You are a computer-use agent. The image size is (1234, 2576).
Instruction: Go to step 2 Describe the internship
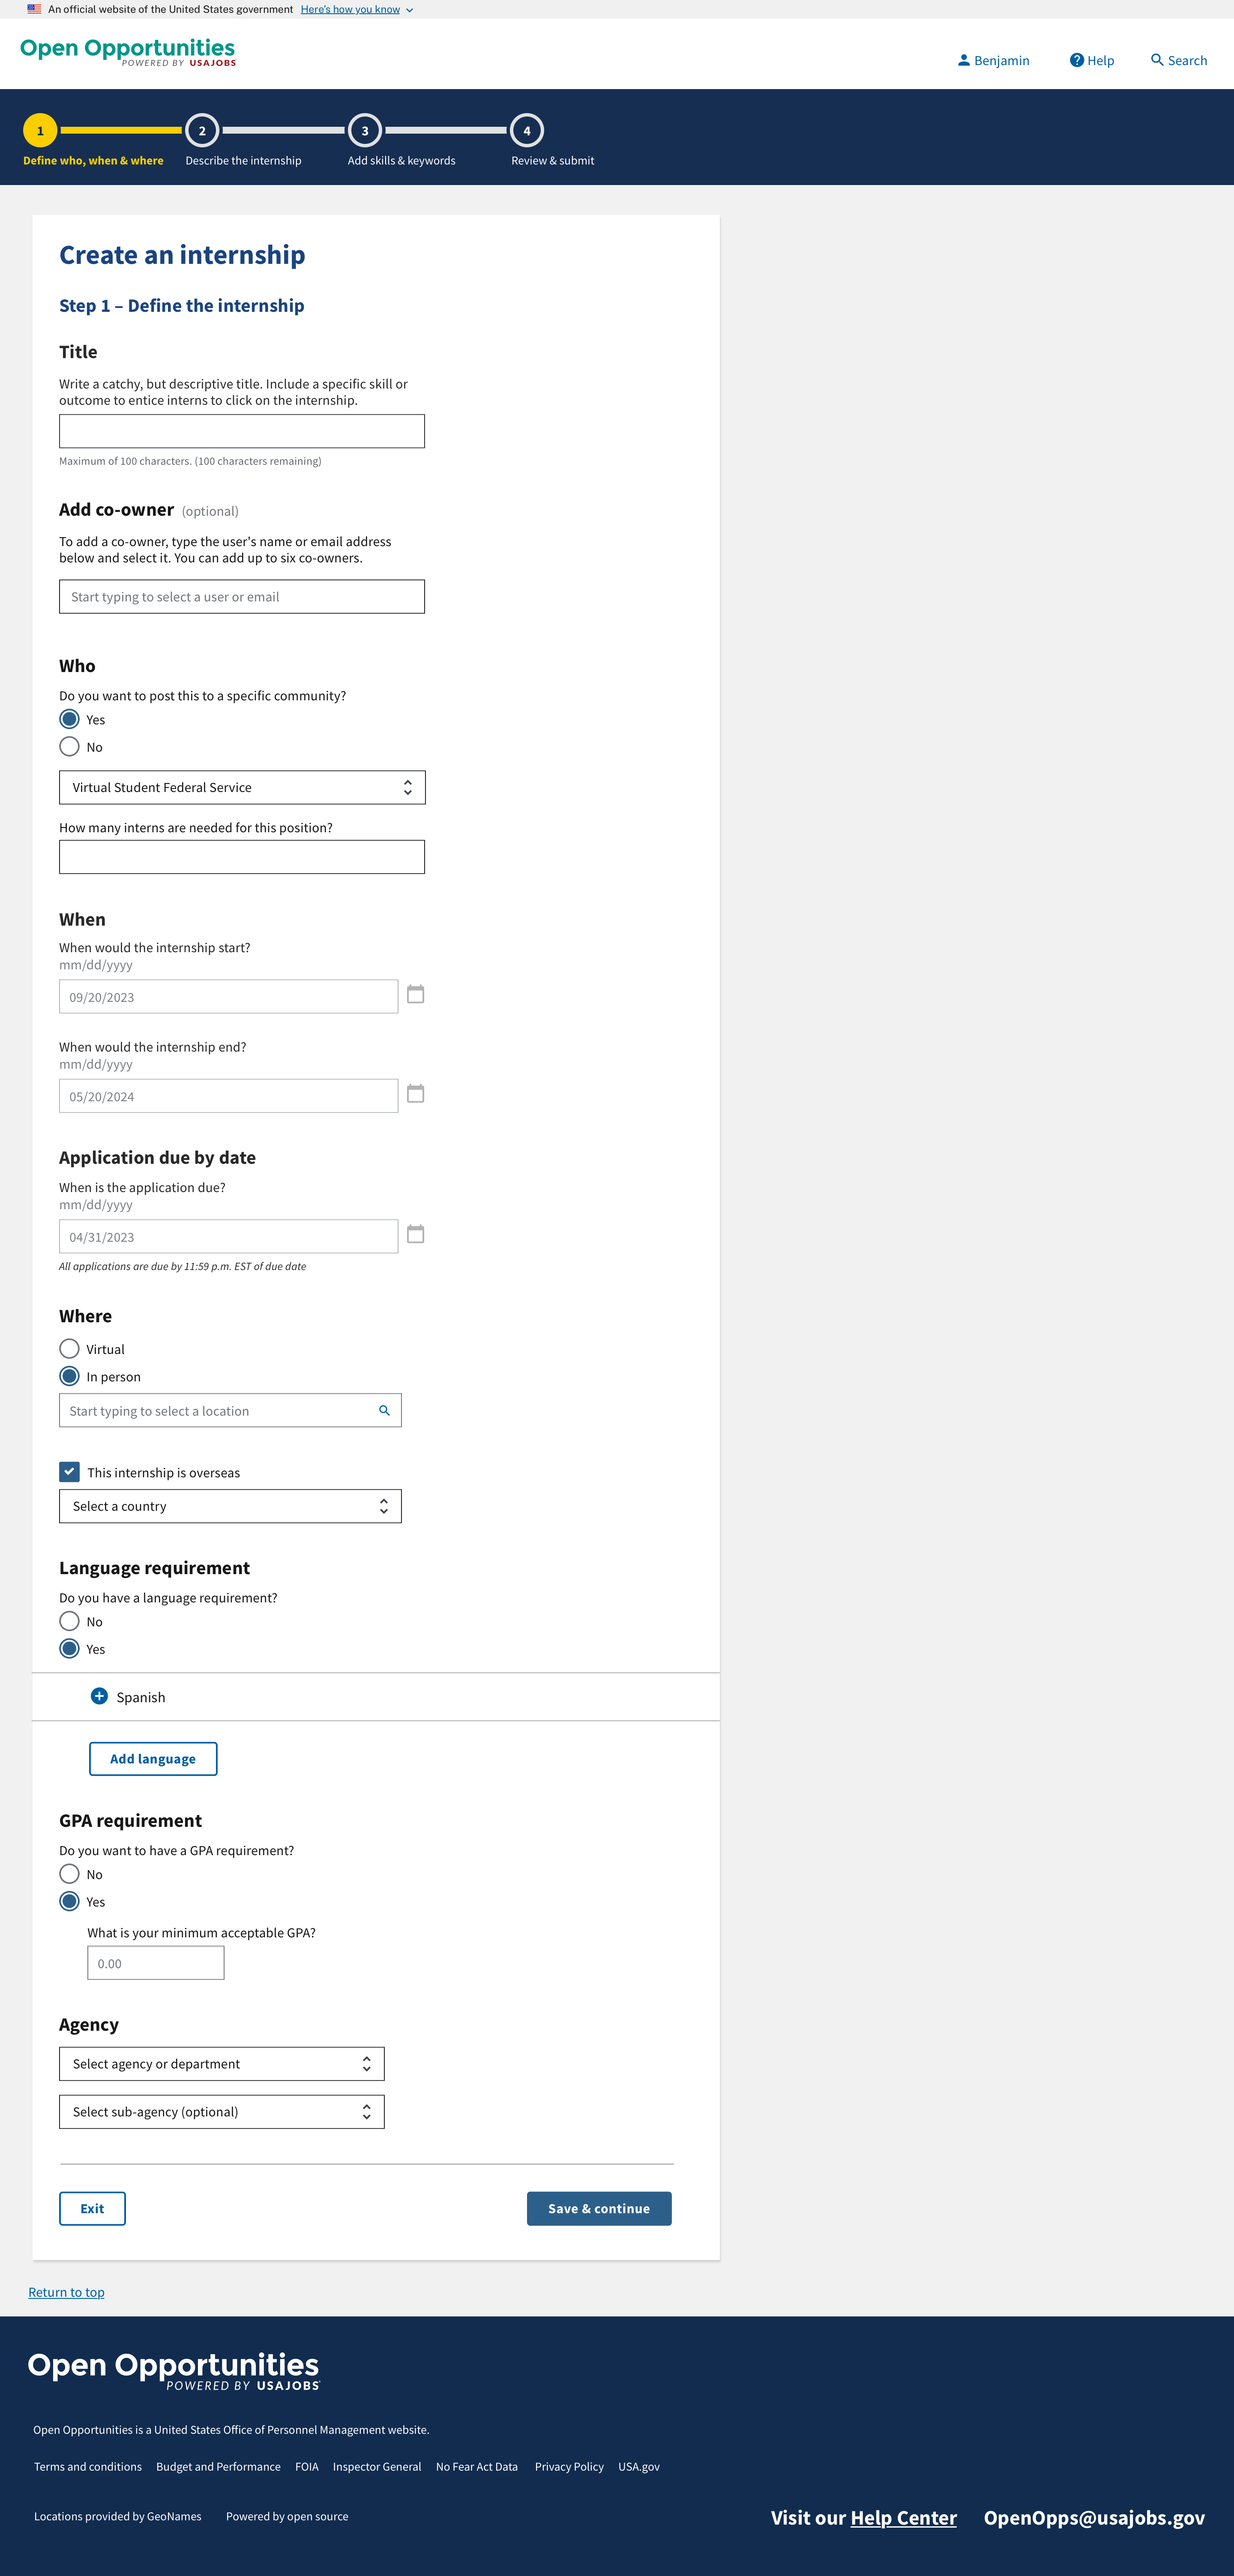point(202,131)
